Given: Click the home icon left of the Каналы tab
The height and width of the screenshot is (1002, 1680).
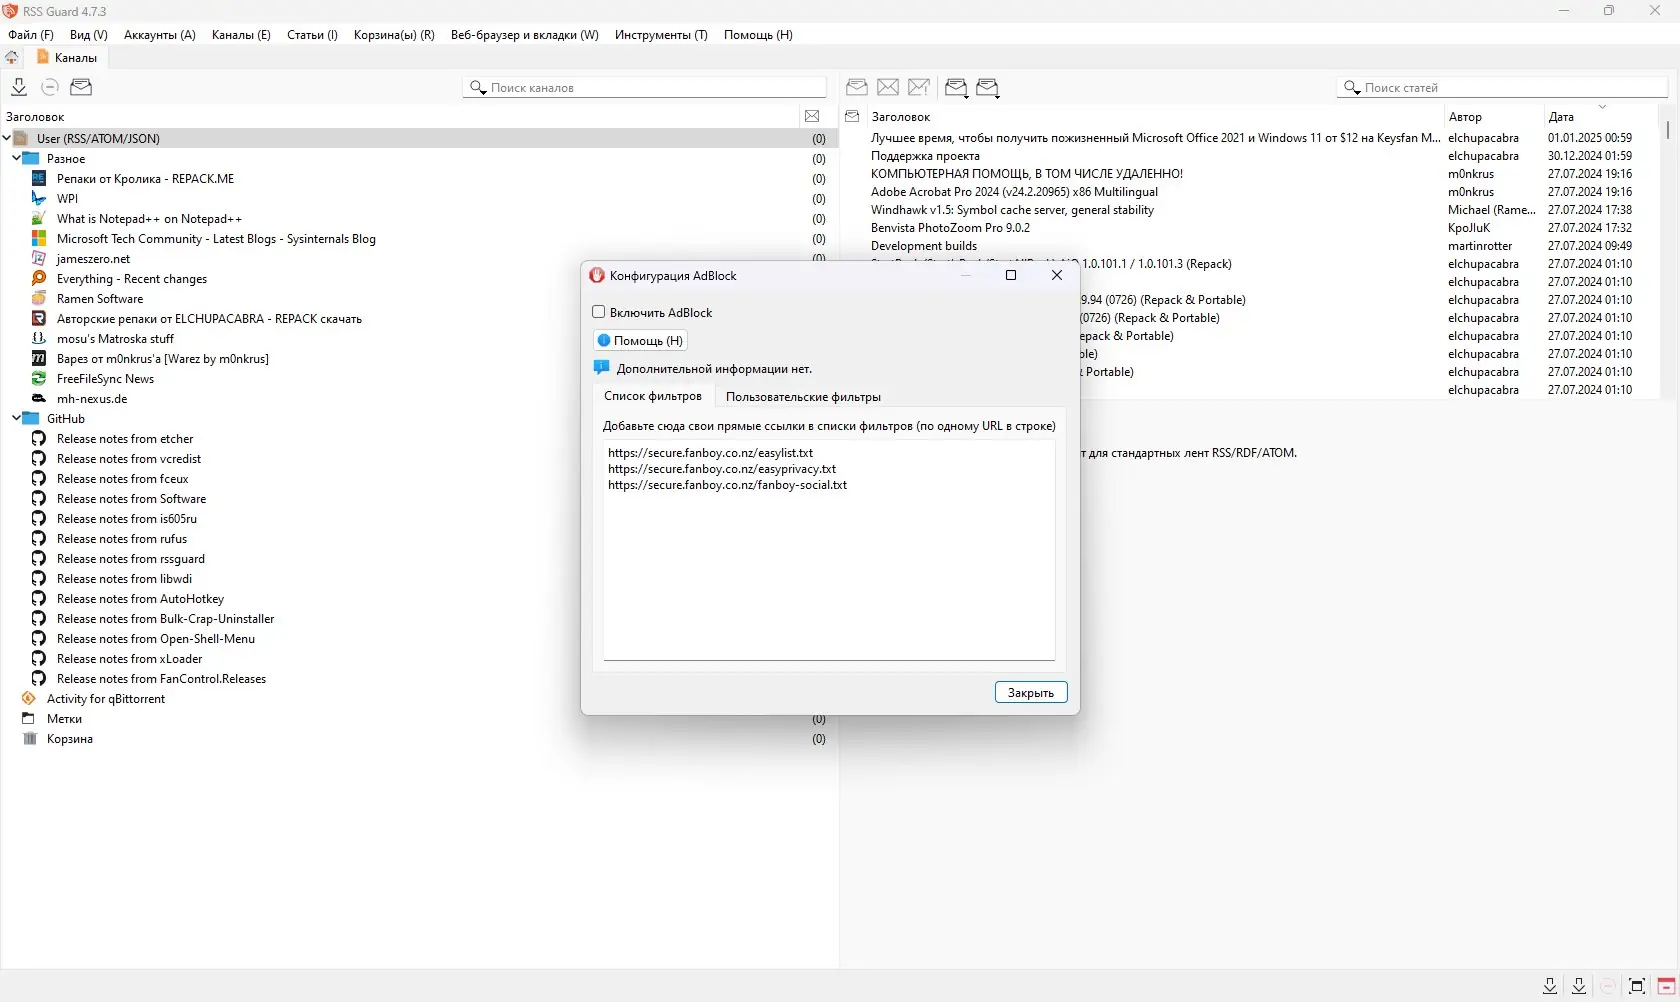Looking at the screenshot, I should [12, 58].
